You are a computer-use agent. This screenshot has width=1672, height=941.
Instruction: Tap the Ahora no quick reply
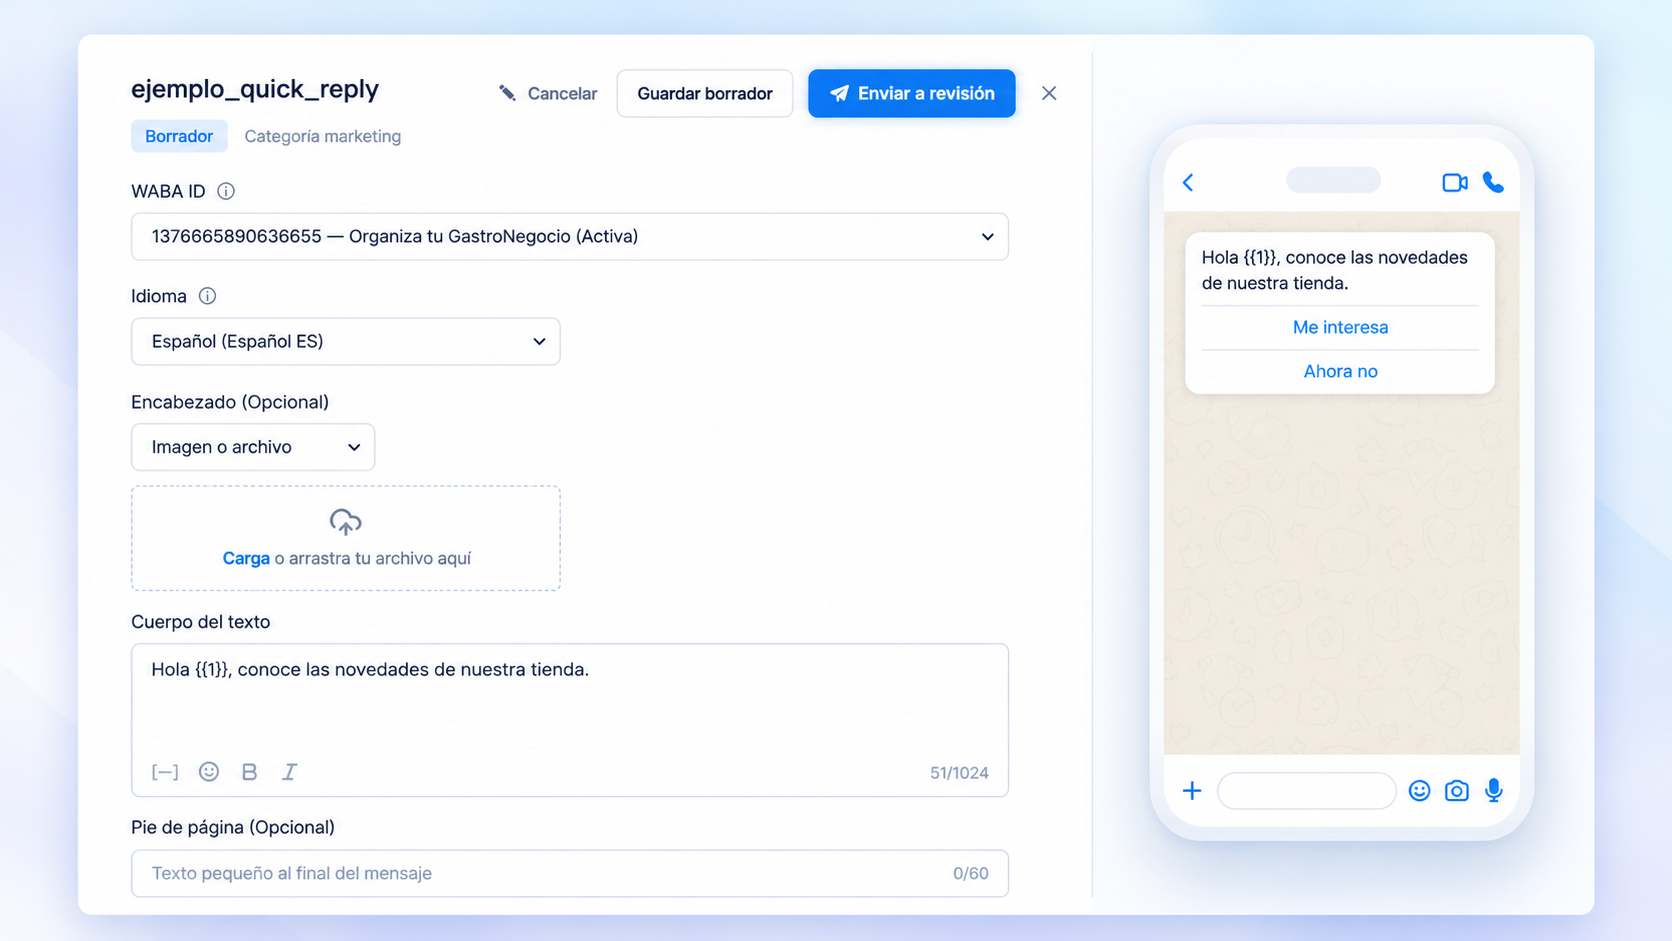1340,371
